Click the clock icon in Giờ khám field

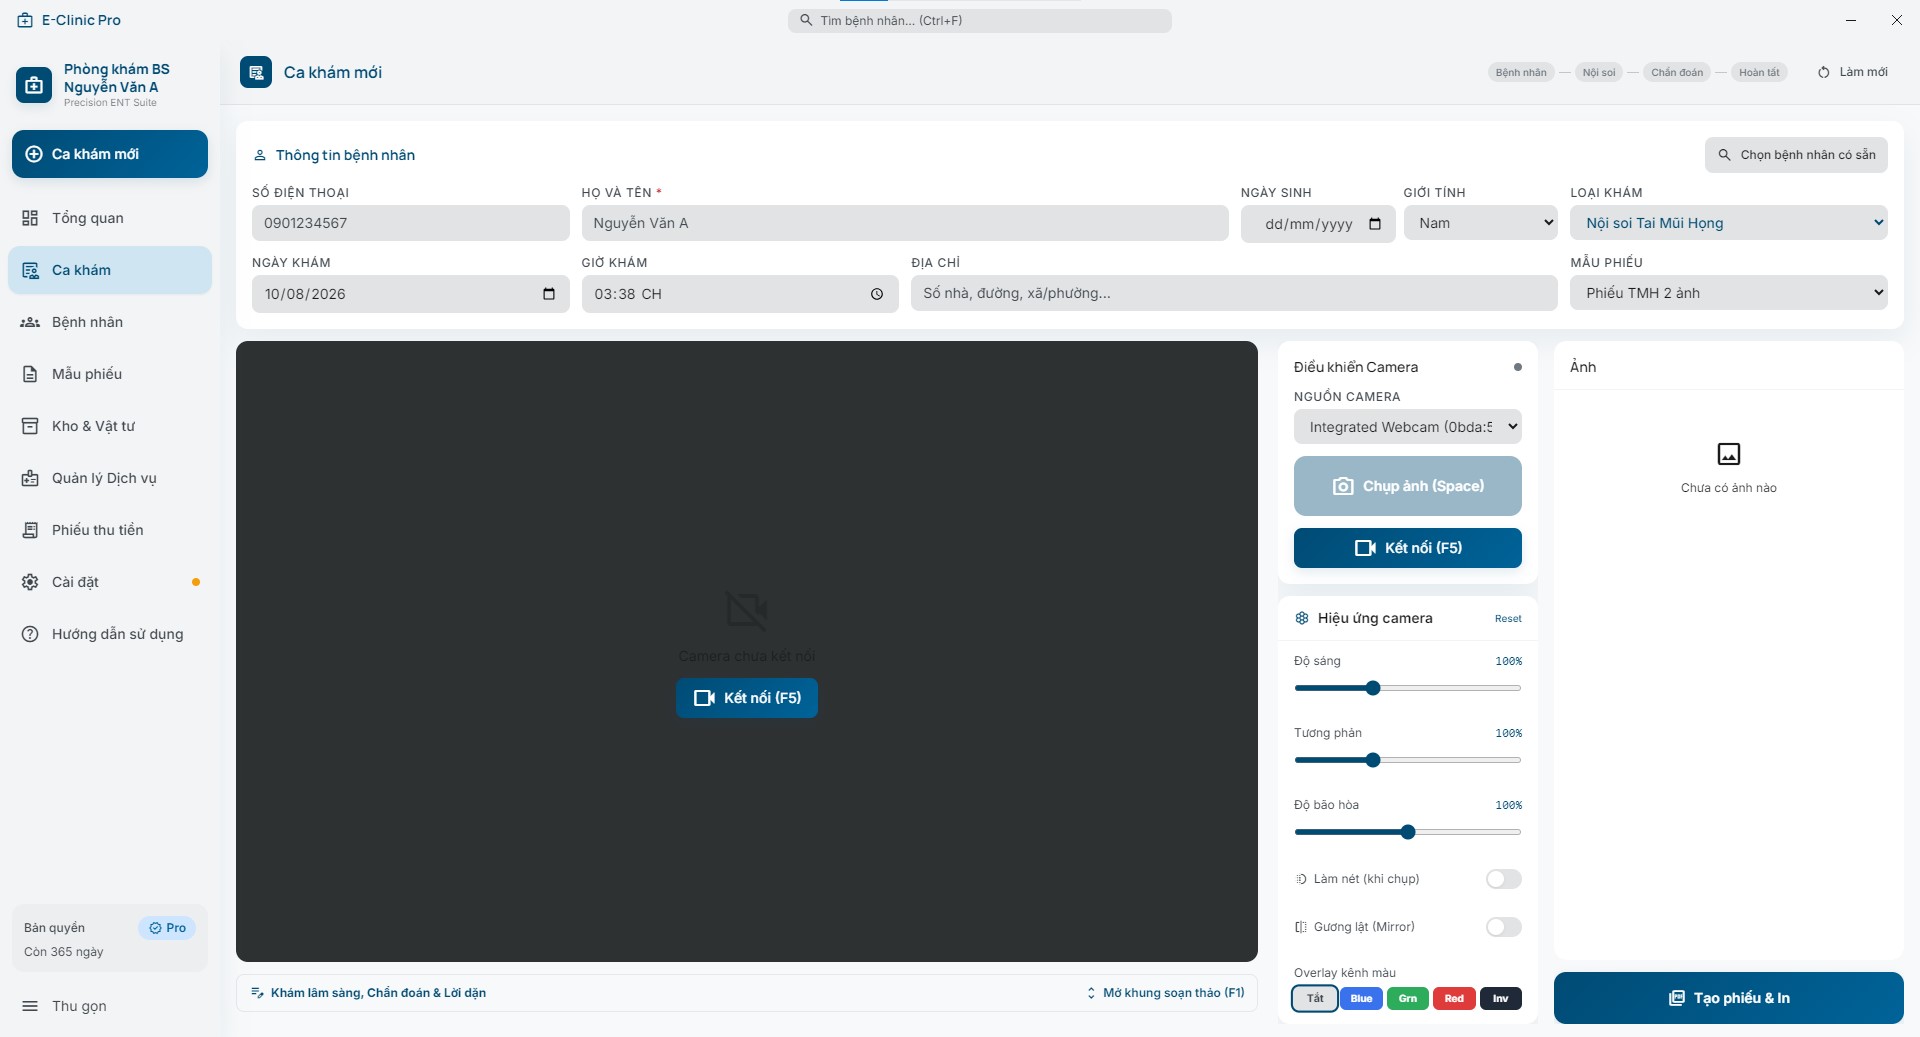877,294
